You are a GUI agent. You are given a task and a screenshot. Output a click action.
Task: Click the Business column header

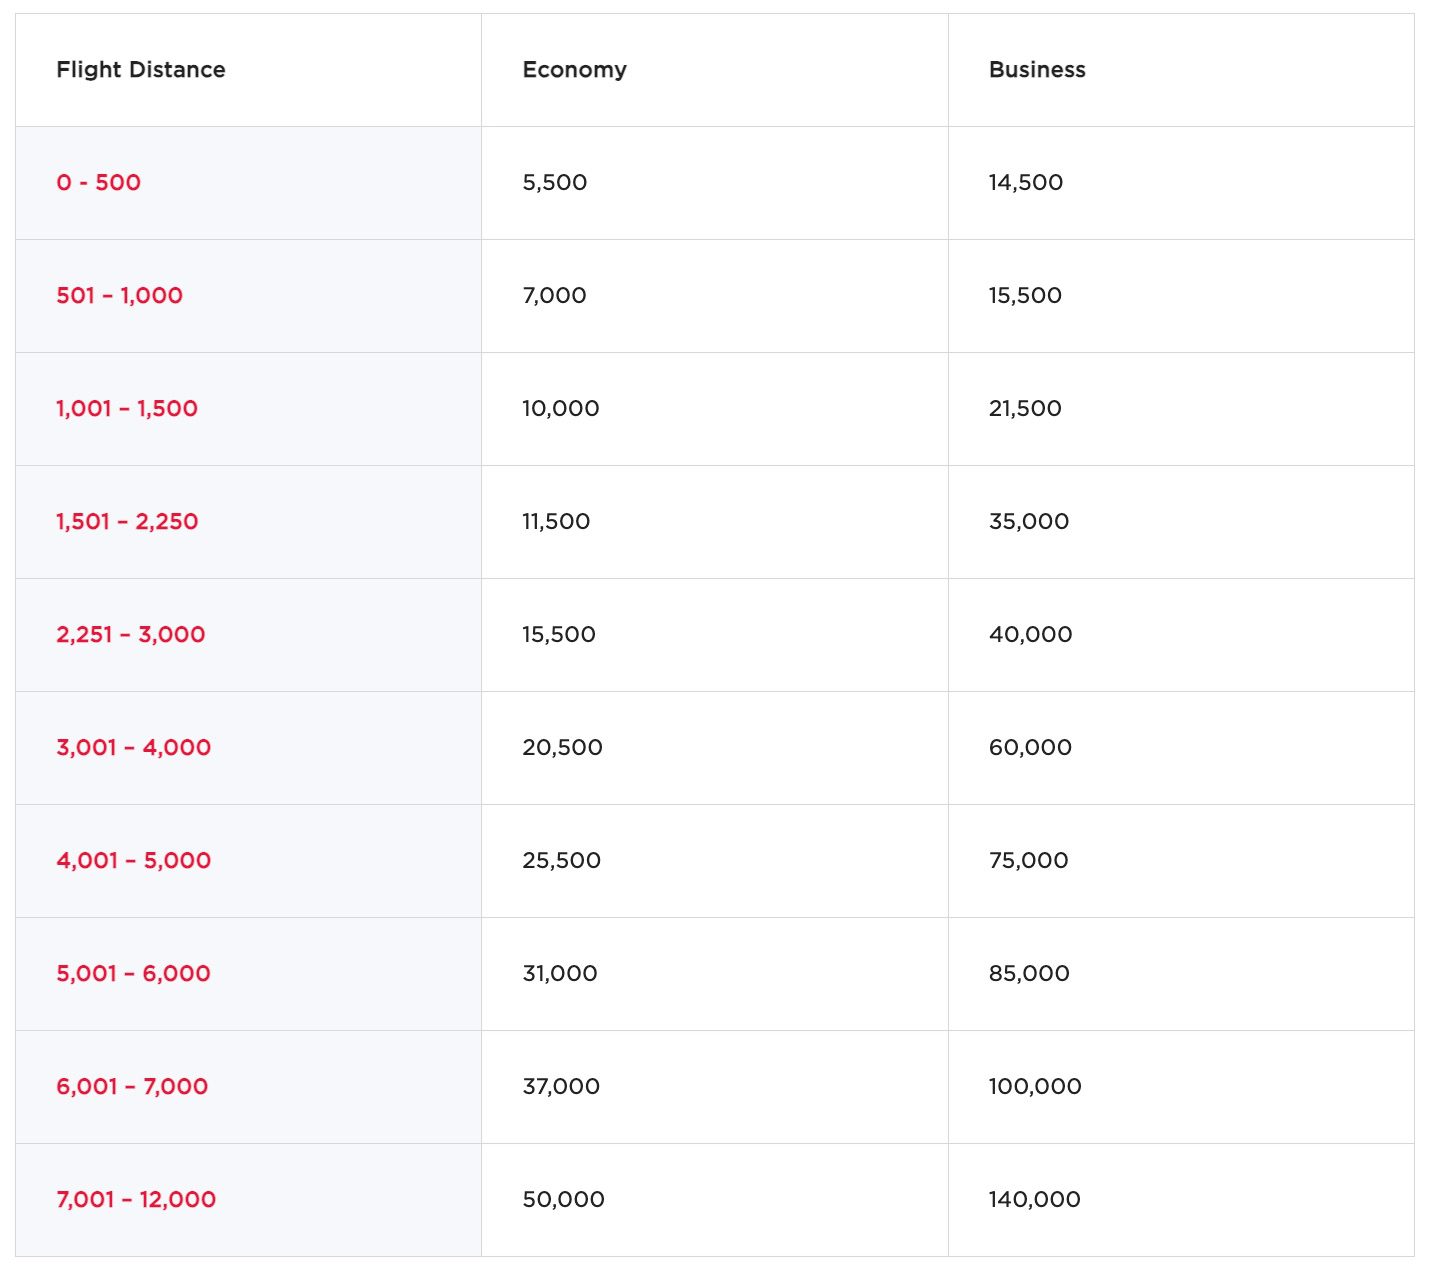1037,70
